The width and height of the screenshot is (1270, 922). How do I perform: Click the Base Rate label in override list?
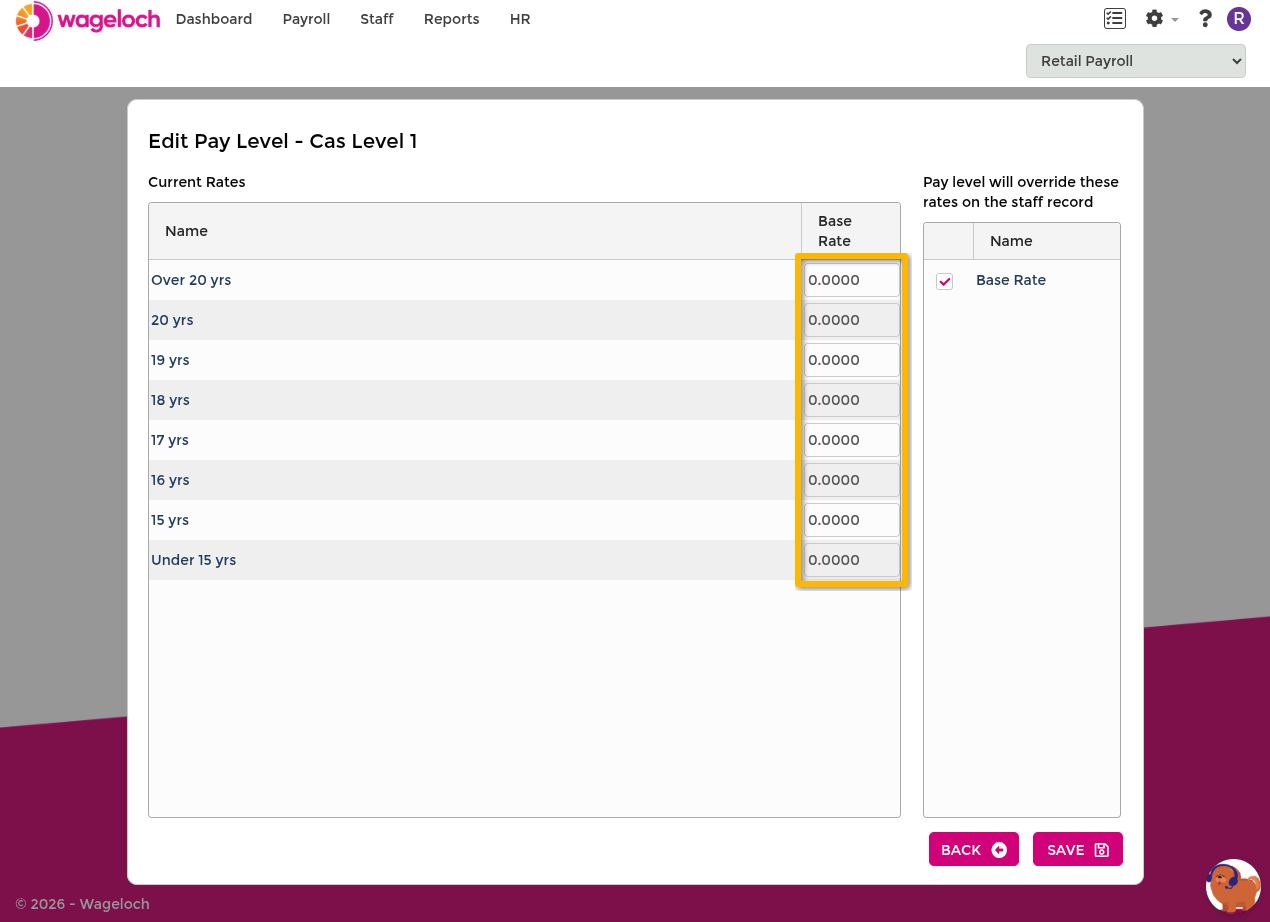click(1011, 280)
